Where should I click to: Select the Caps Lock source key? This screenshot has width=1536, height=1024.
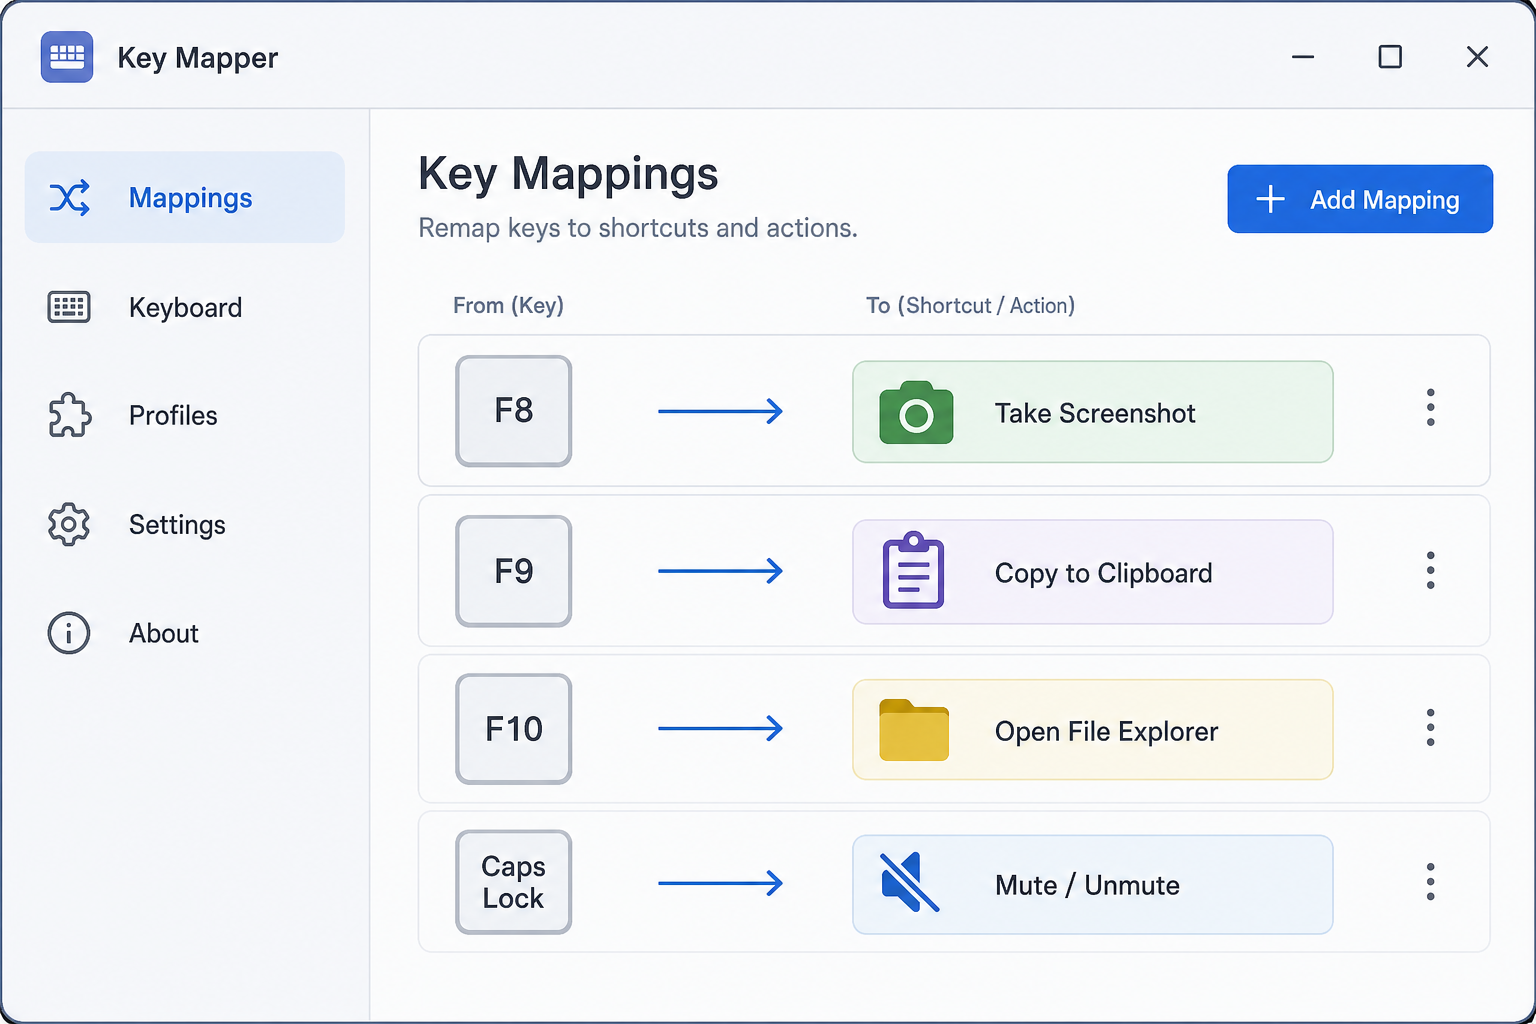[x=514, y=882]
